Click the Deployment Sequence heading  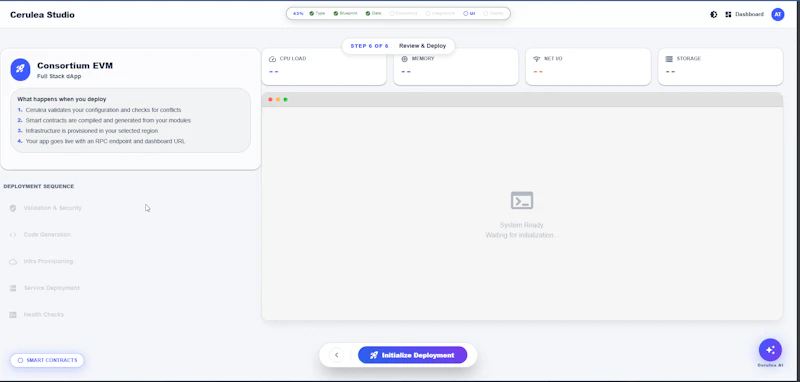pos(39,186)
